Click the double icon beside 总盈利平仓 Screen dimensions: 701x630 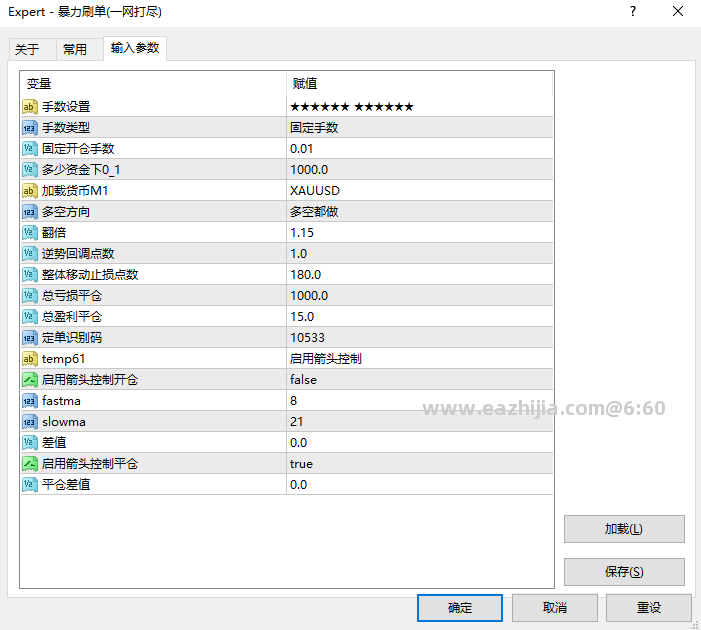[30, 317]
